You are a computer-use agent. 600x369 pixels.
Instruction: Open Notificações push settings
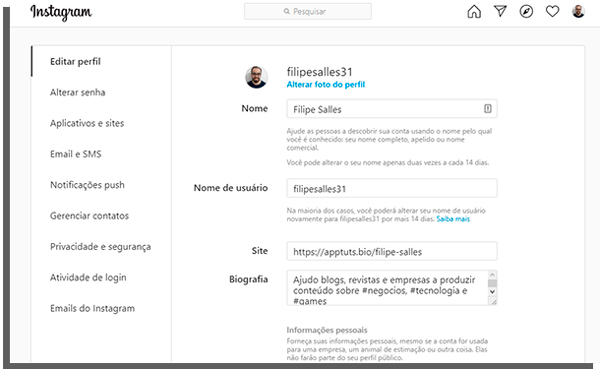pyautogui.click(x=87, y=185)
